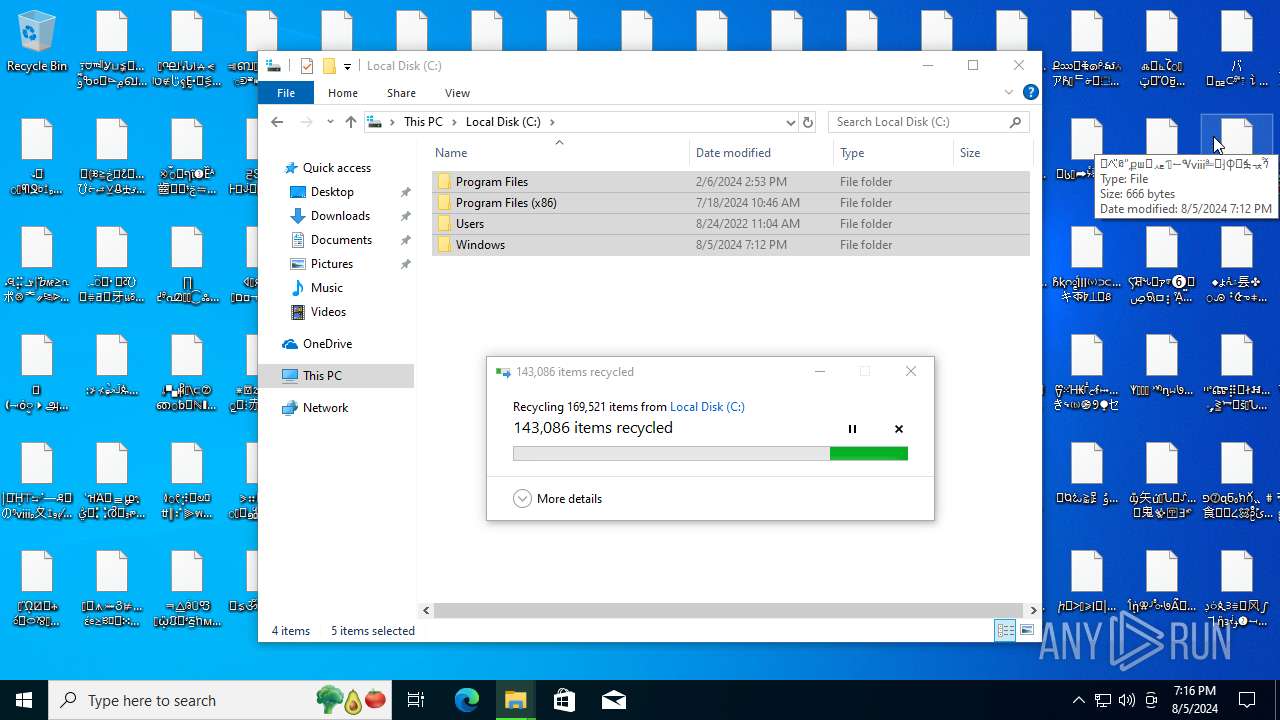This screenshot has height=720, width=1280.
Task: Show hidden system tray icons
Action: point(1078,700)
